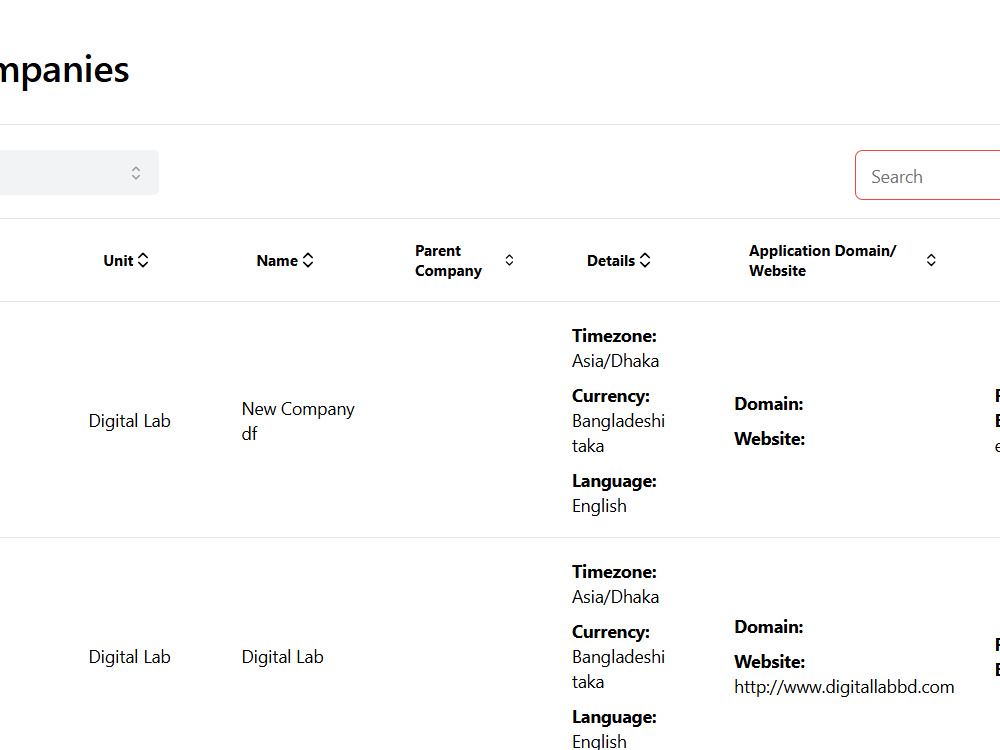Click Bangladeshi taka currency in New Company row
Viewport: 1000px width, 750px height.
(x=618, y=433)
